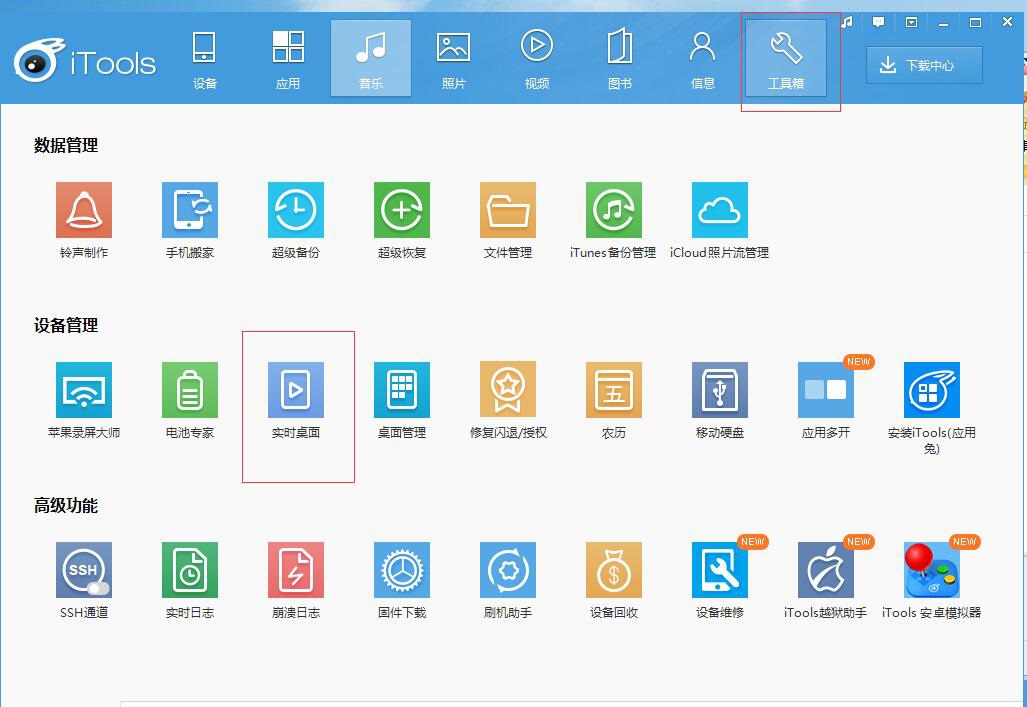The image size is (1027, 707).
Task: Open the 铃声制作 ringtone maker tool
Action: (x=84, y=210)
